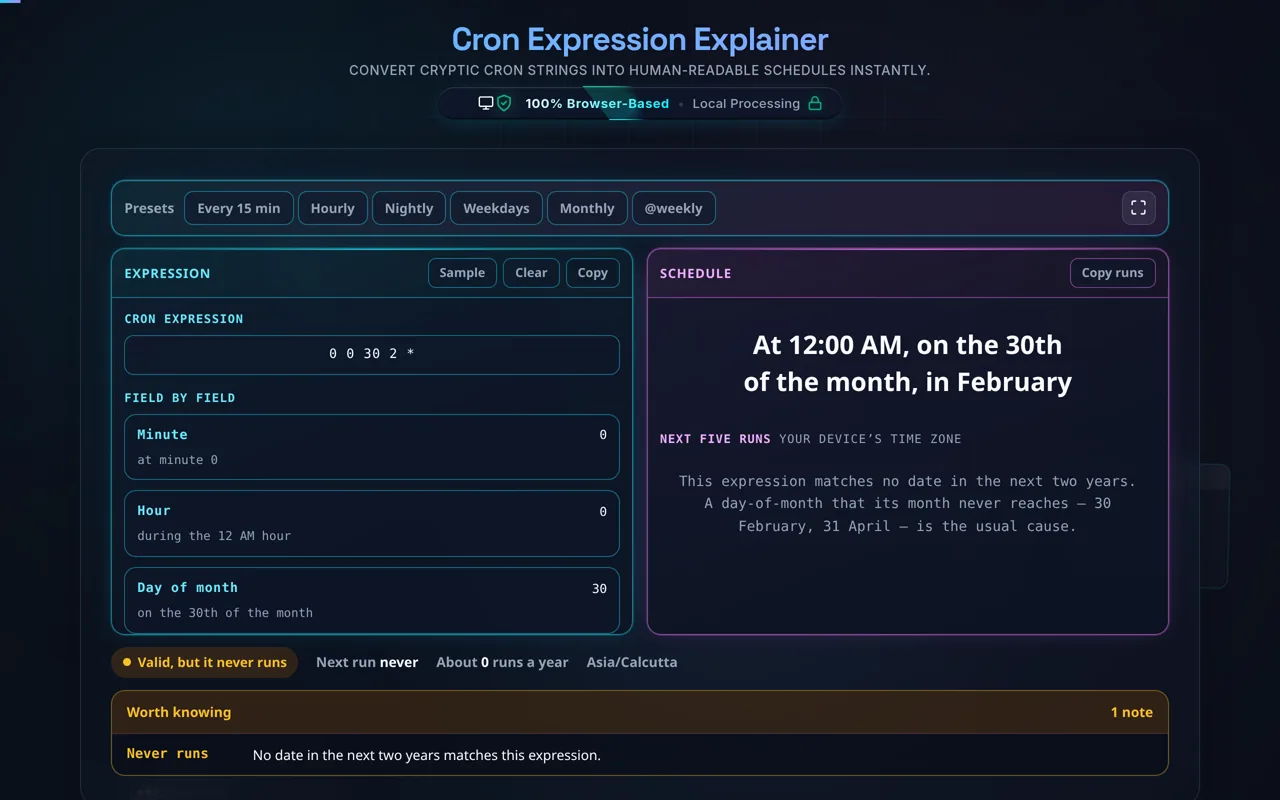This screenshot has width=1280, height=800.
Task: Click the 'This expression matches no date' message
Action: [908, 503]
